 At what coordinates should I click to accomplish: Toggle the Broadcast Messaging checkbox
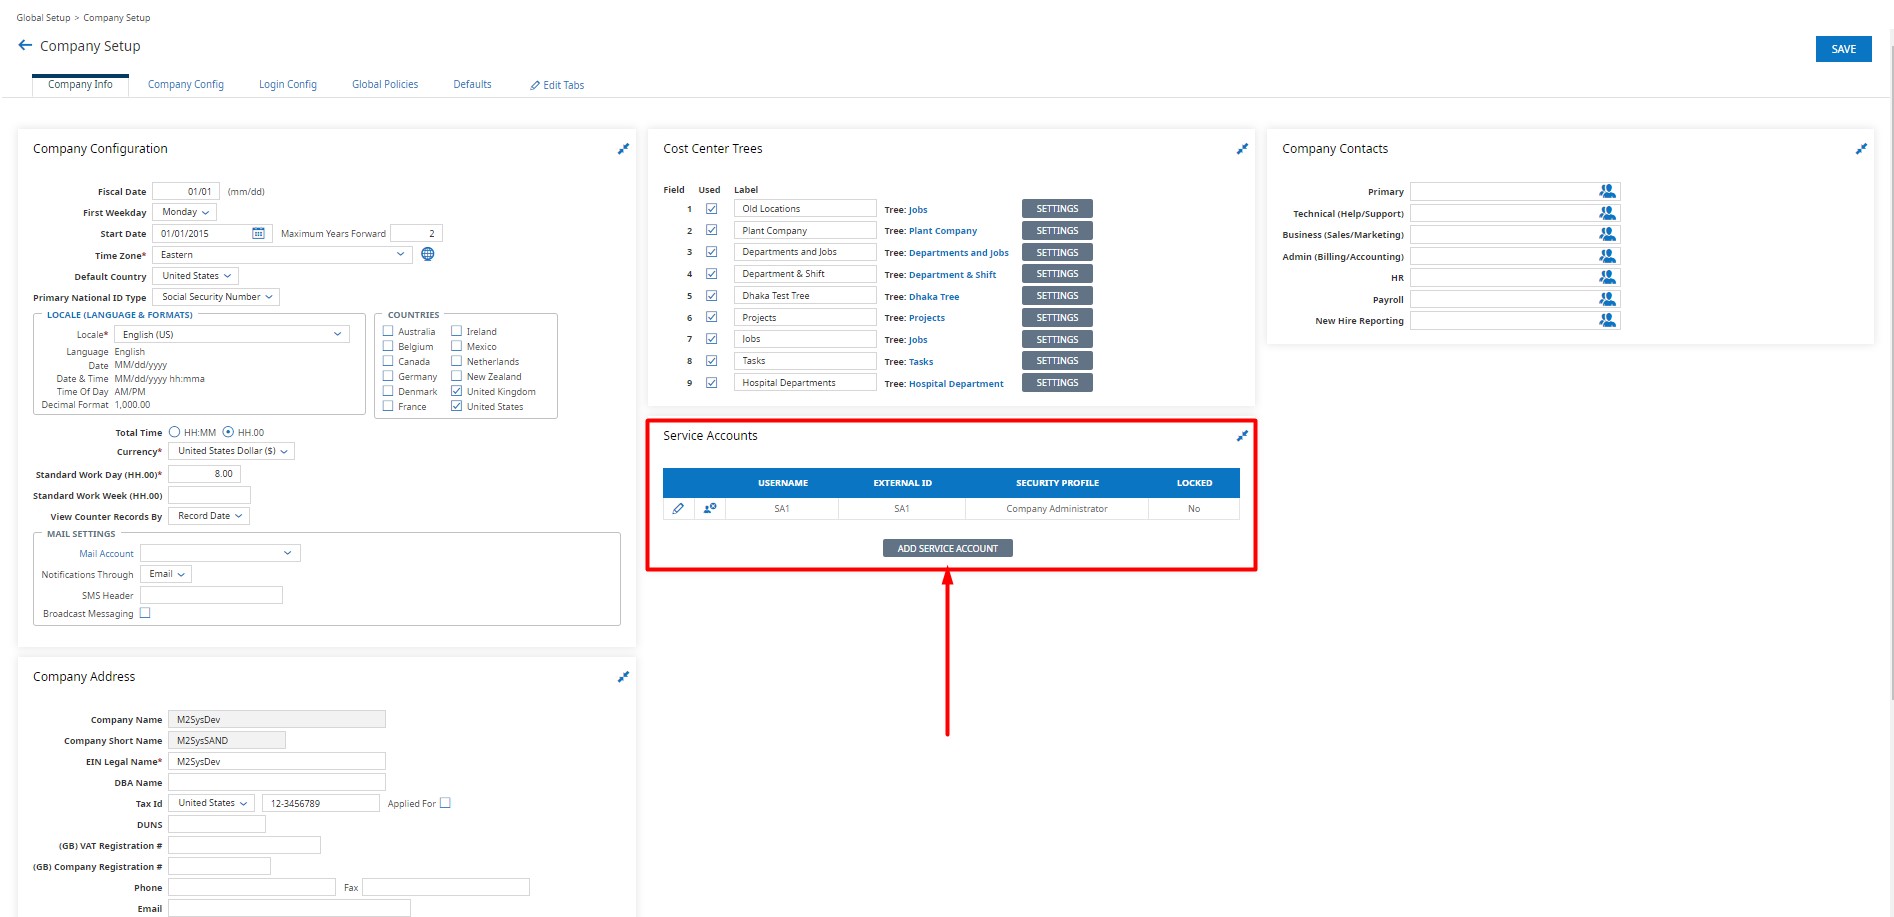pos(145,613)
